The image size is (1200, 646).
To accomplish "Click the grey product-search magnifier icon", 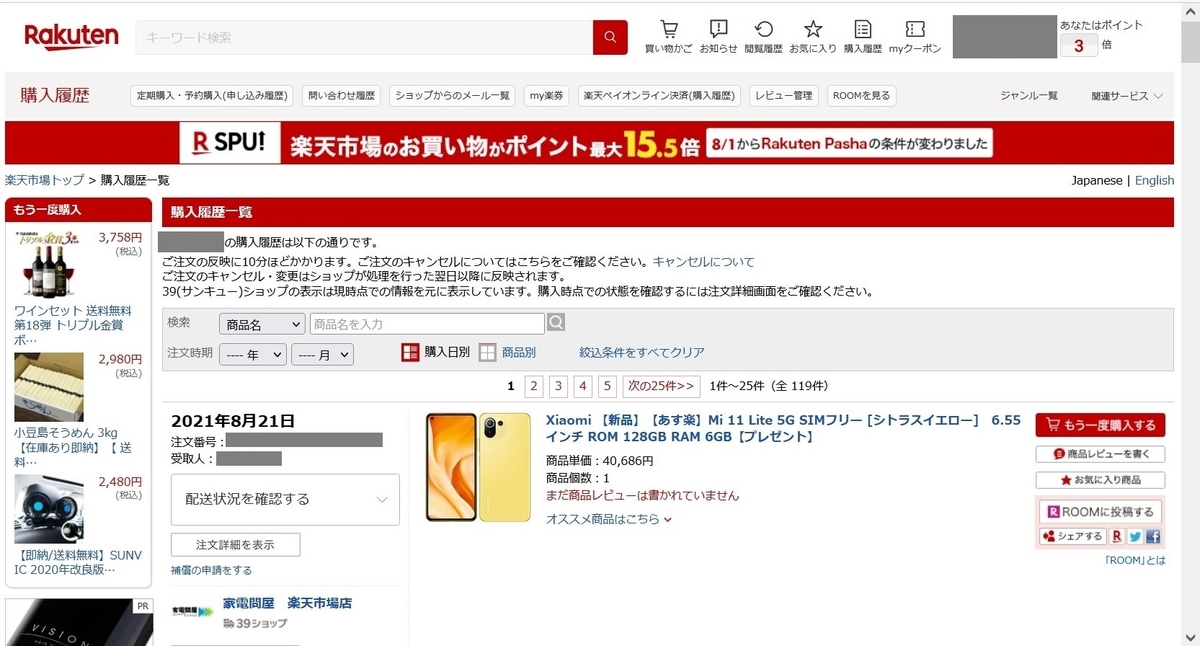I will pos(556,323).
